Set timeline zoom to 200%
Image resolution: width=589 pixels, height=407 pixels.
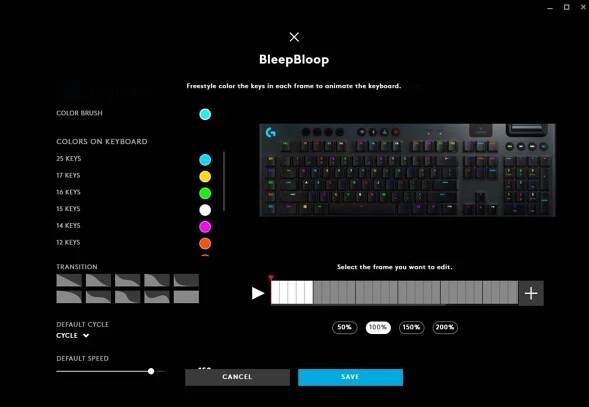tap(445, 327)
